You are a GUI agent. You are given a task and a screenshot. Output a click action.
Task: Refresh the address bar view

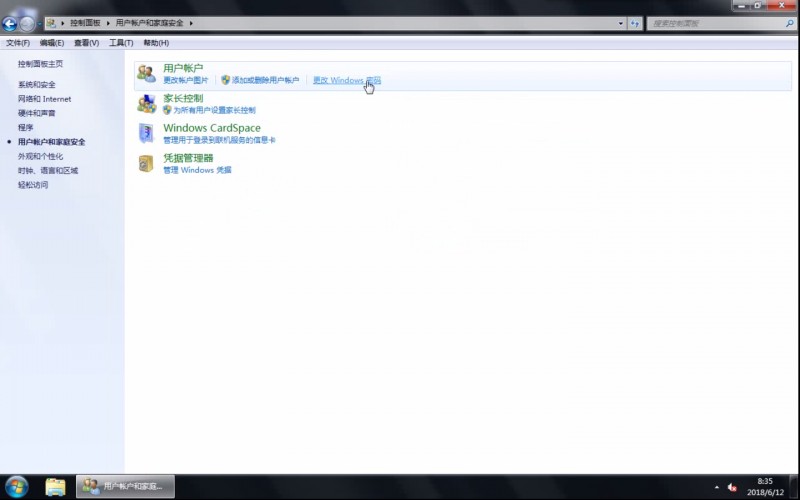click(x=635, y=23)
